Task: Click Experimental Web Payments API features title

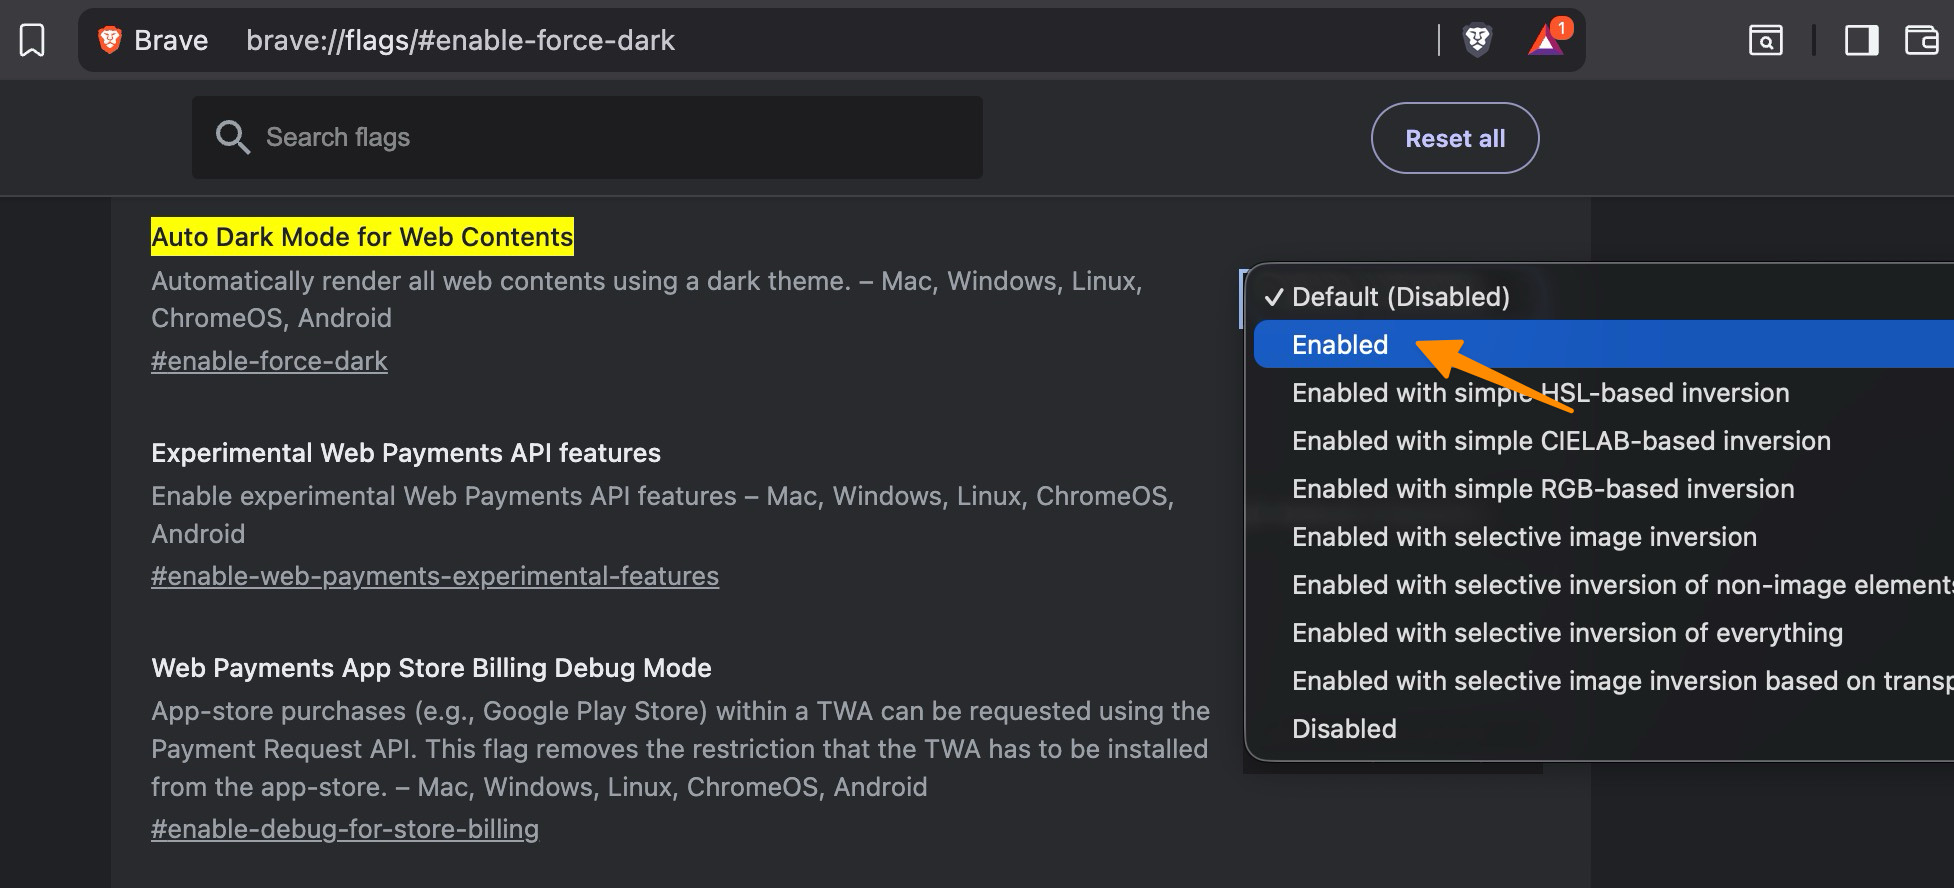Action: (406, 453)
